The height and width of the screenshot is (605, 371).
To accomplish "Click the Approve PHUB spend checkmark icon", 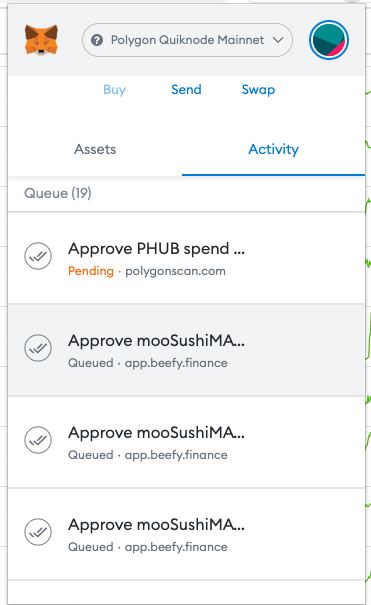I will click(x=38, y=256).
